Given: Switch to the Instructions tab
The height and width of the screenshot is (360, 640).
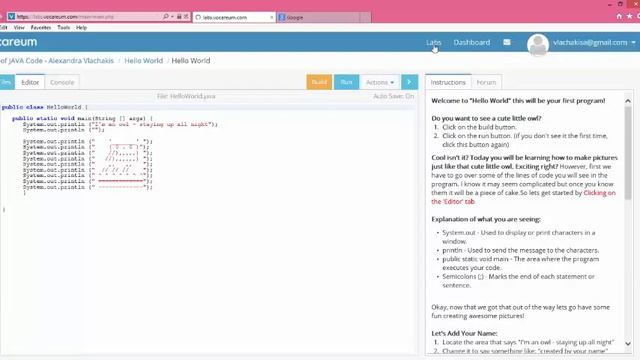Looking at the screenshot, I should (448, 82).
